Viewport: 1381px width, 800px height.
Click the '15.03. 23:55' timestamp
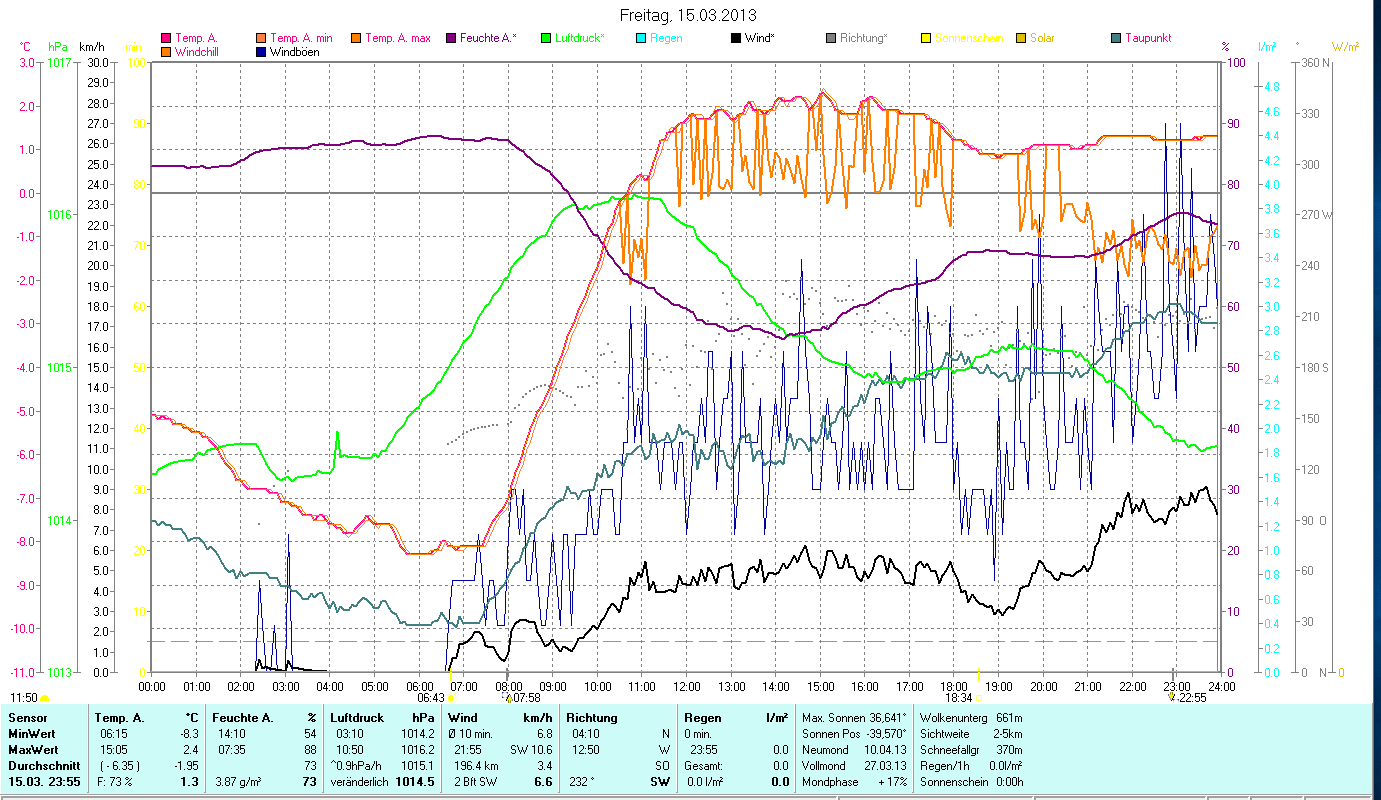click(43, 781)
